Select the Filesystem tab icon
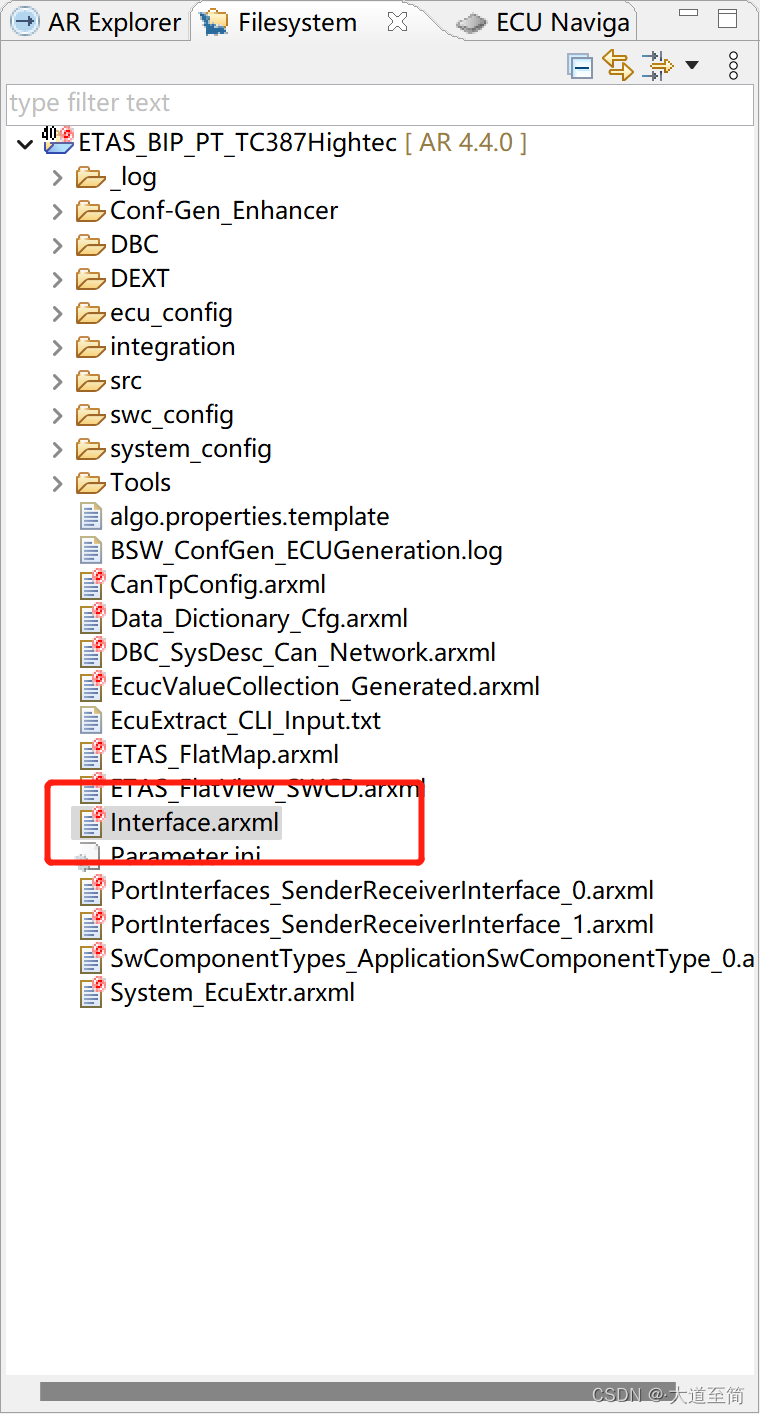 pyautogui.click(x=213, y=20)
